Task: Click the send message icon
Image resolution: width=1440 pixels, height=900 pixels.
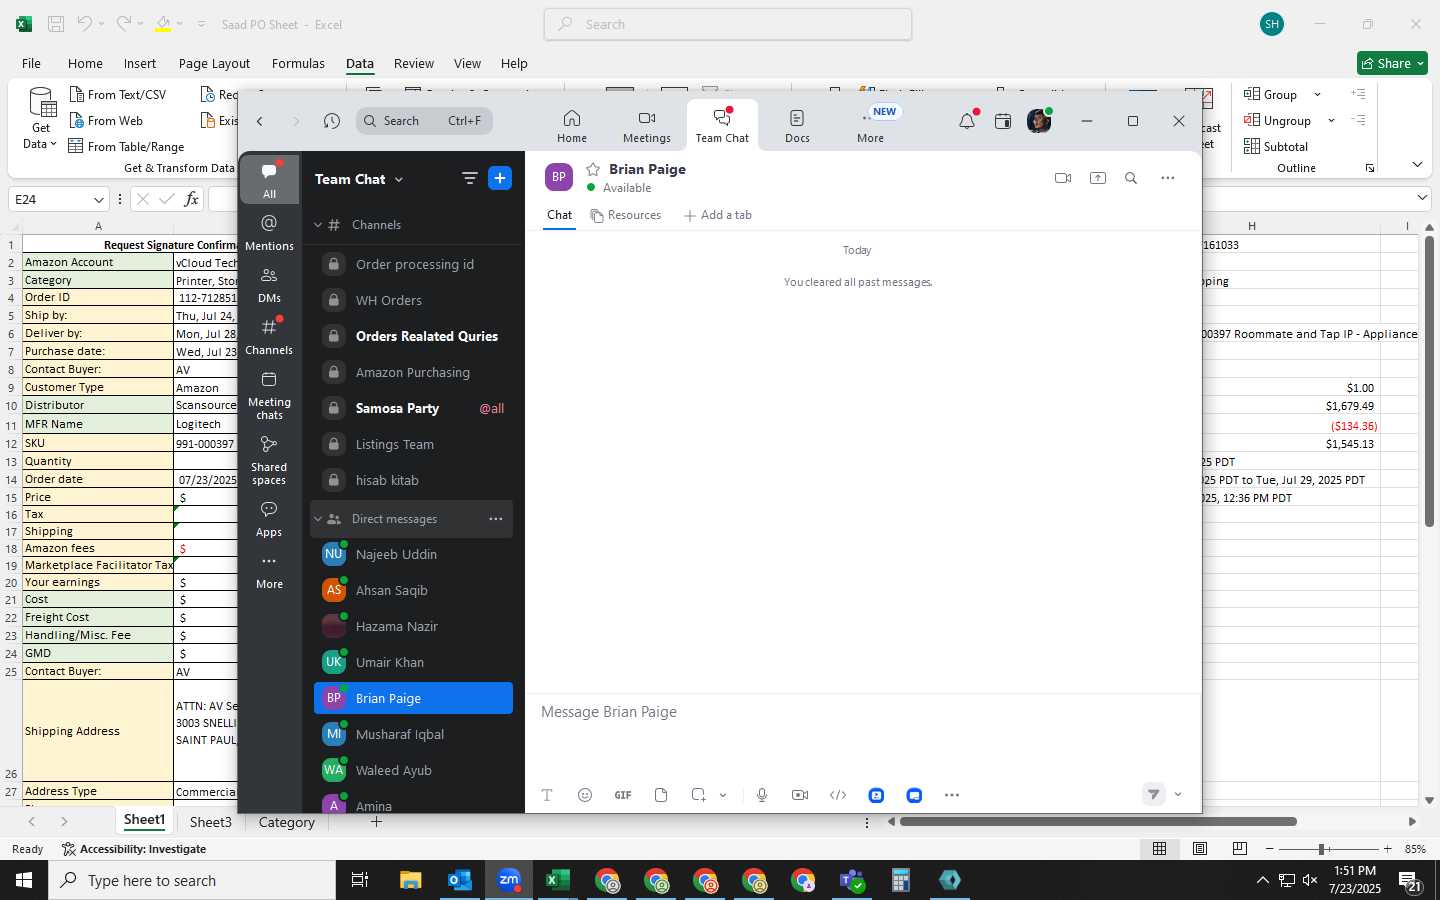Action: pos(1153,794)
